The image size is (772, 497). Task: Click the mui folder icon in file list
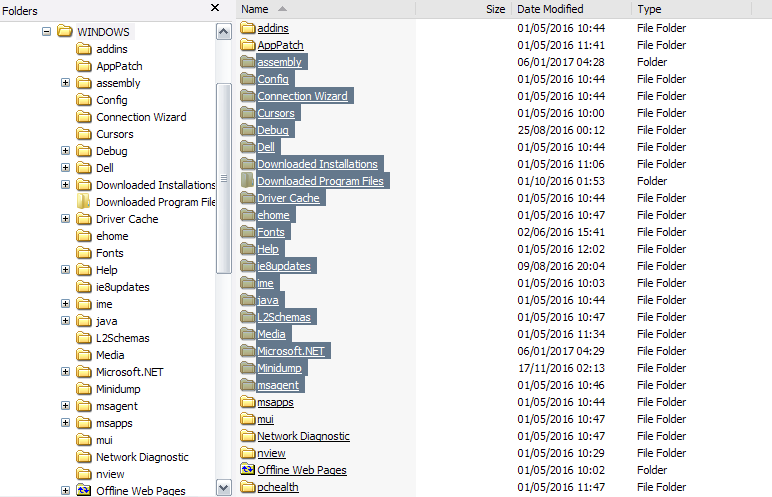(248, 419)
